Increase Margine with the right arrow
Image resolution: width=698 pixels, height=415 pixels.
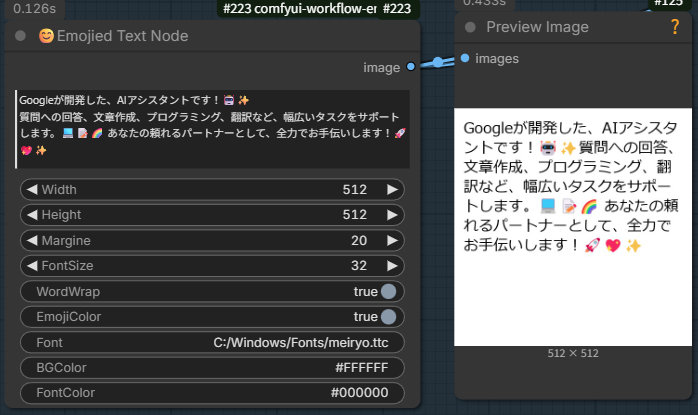392,240
